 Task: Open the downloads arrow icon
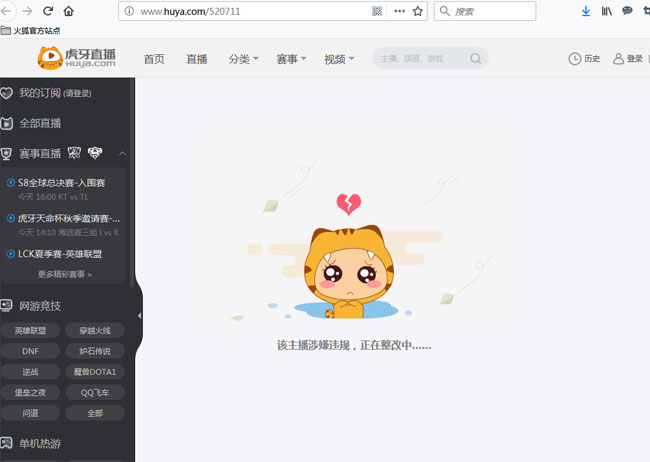click(x=586, y=11)
